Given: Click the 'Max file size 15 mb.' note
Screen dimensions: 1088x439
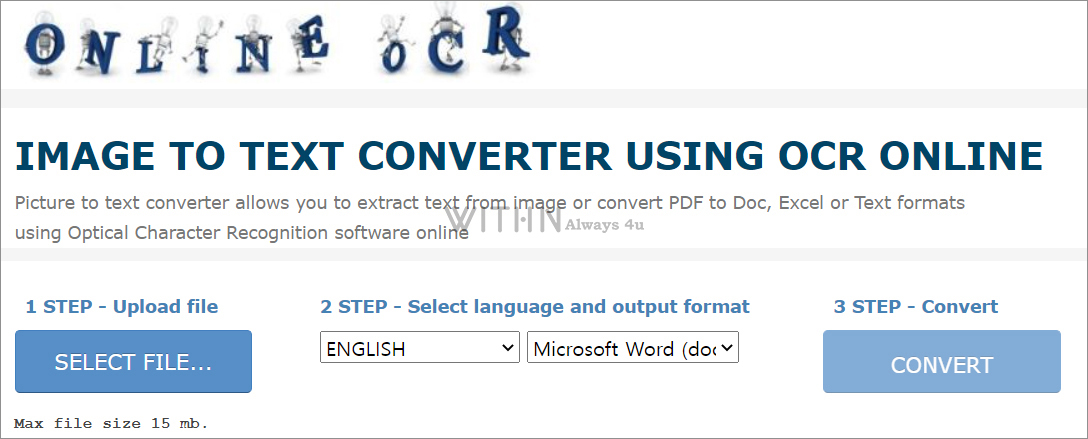Looking at the screenshot, I should [111, 423].
